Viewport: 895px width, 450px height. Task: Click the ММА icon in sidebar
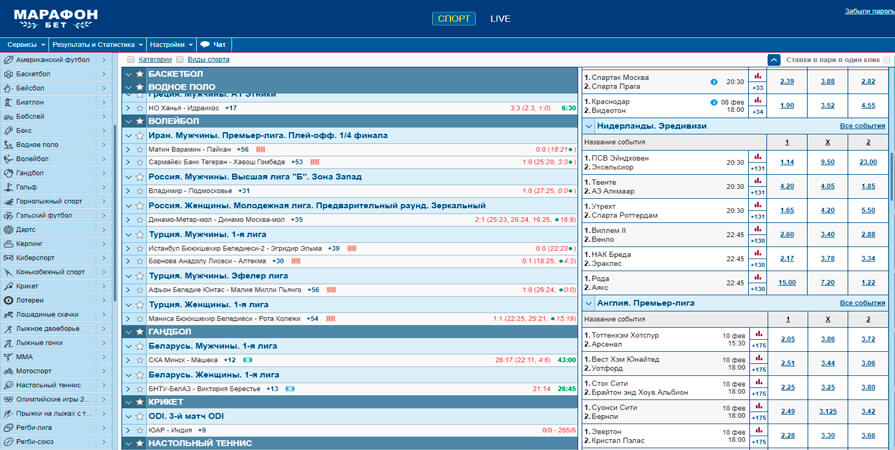click(8, 357)
